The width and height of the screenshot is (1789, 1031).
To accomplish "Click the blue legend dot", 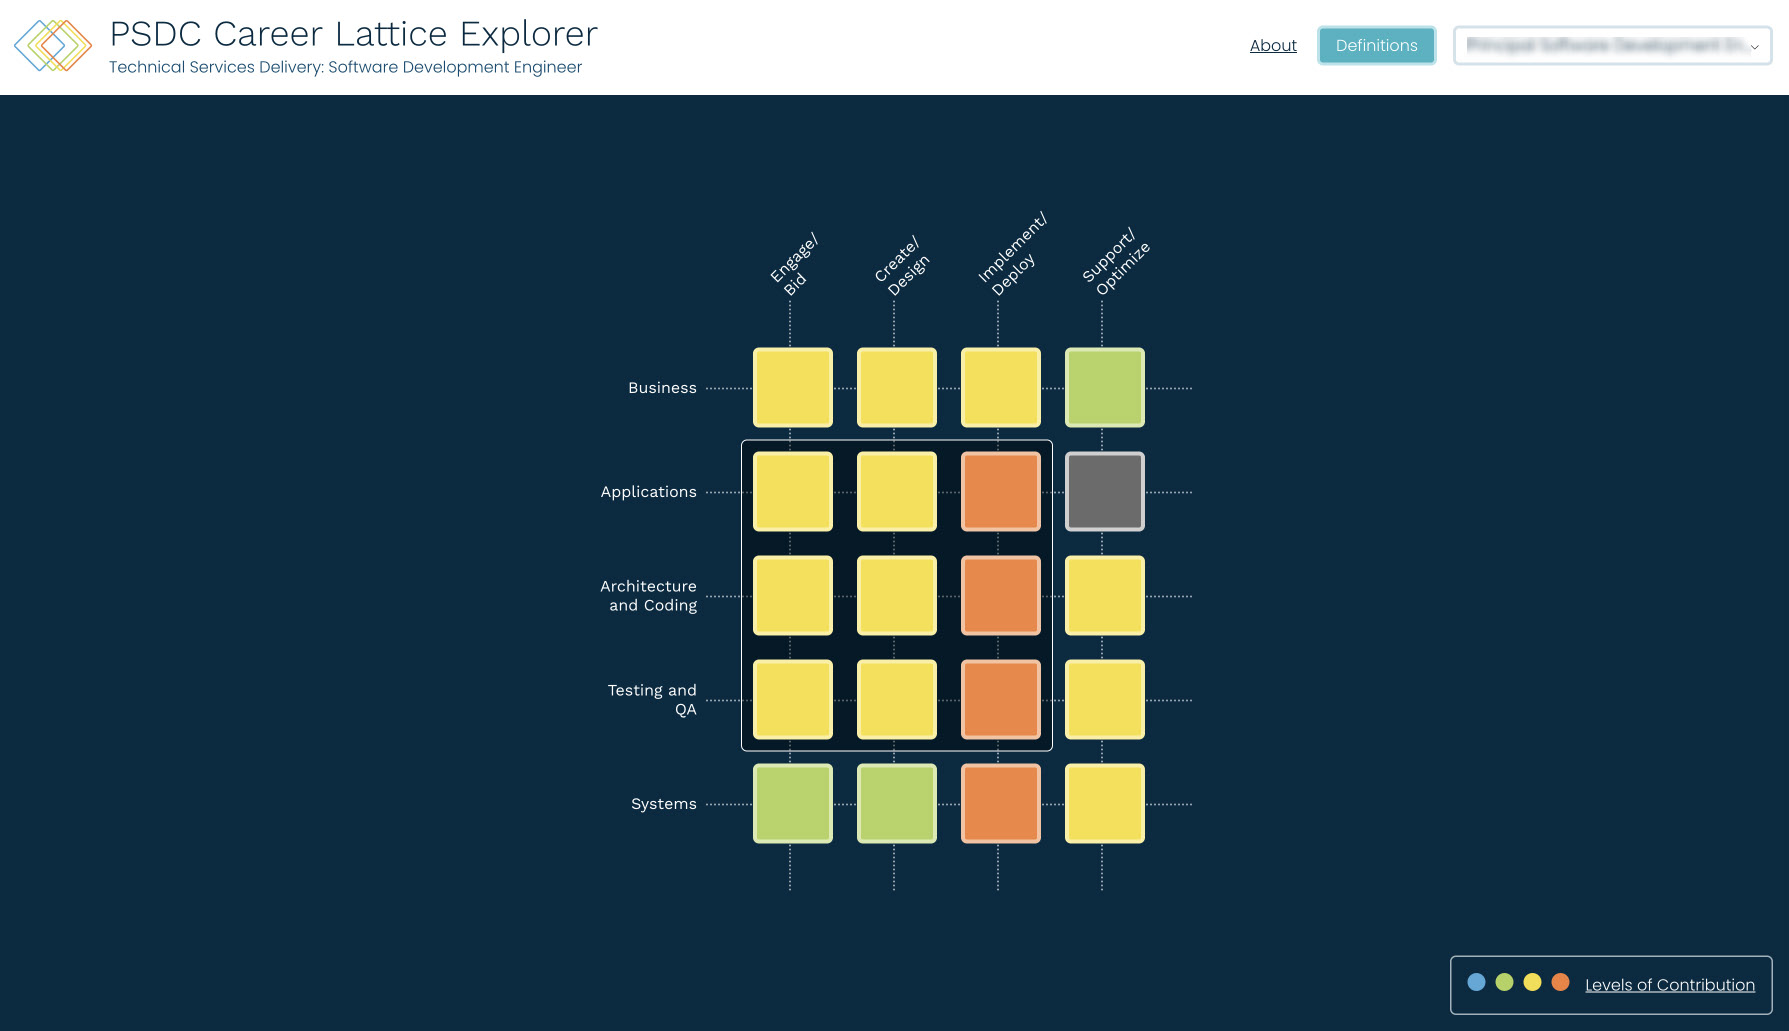I will click(1476, 983).
